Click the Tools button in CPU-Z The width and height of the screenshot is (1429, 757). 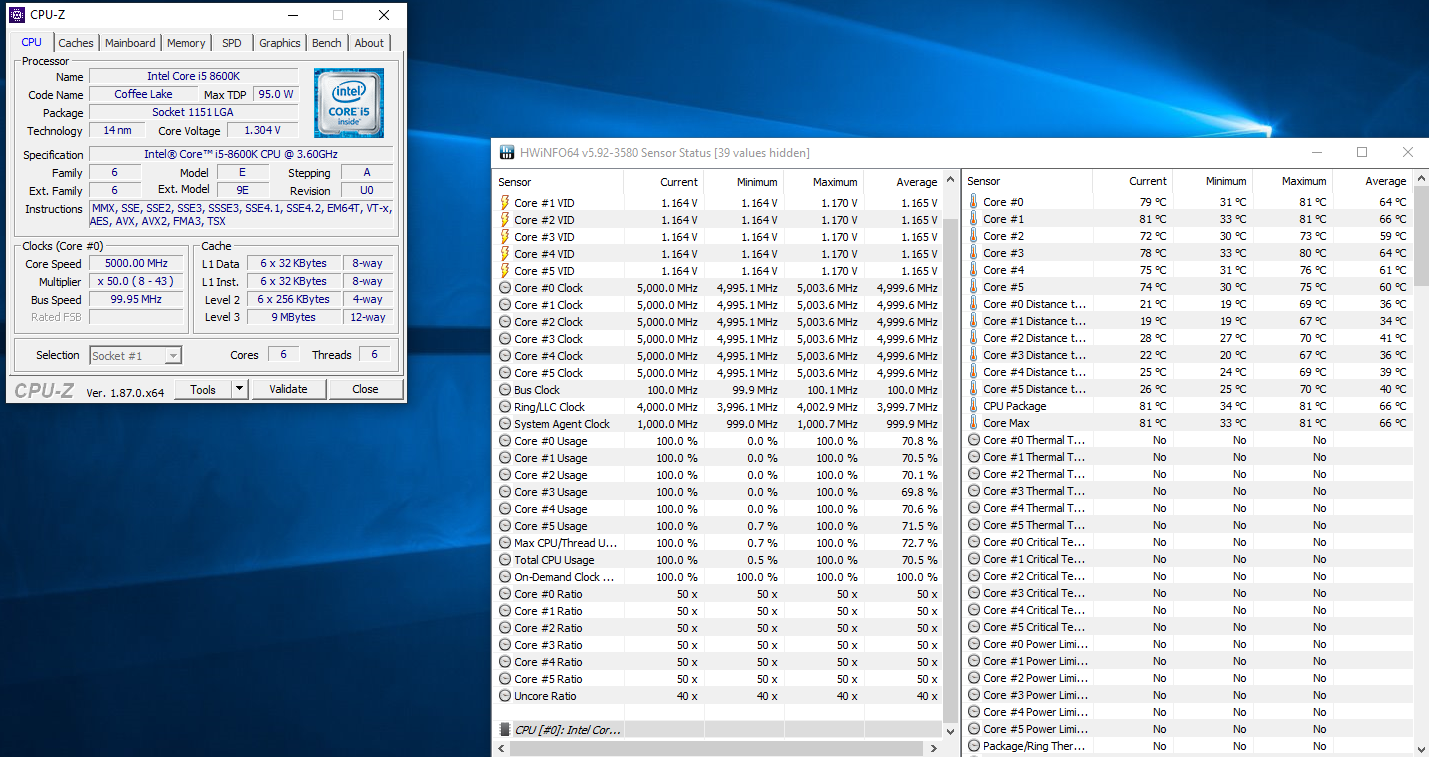(x=203, y=389)
